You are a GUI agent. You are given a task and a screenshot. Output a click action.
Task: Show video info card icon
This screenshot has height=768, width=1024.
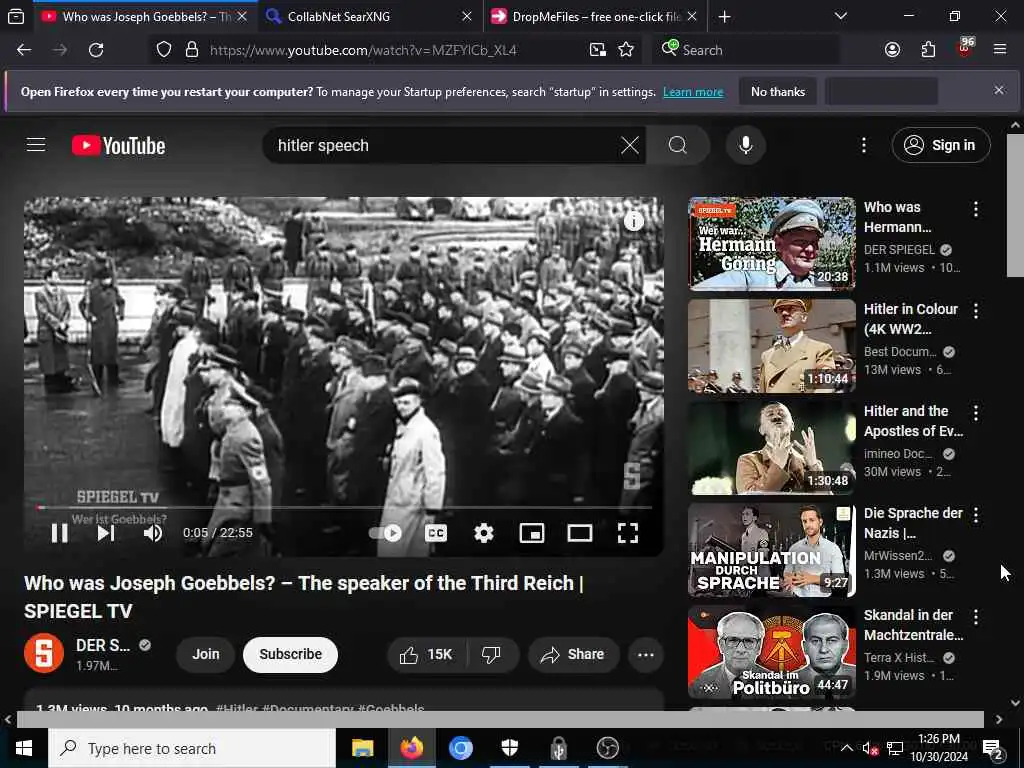633,221
